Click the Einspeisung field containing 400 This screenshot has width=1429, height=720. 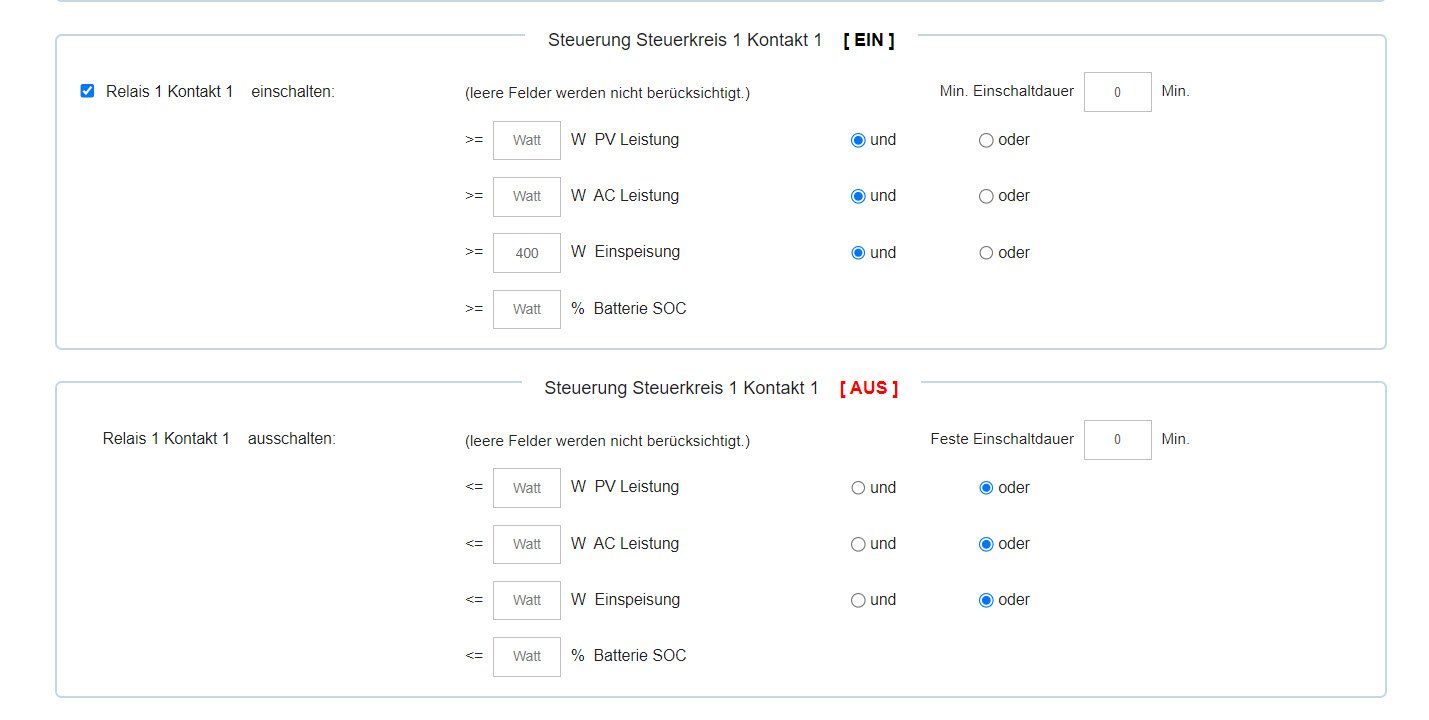(x=527, y=253)
